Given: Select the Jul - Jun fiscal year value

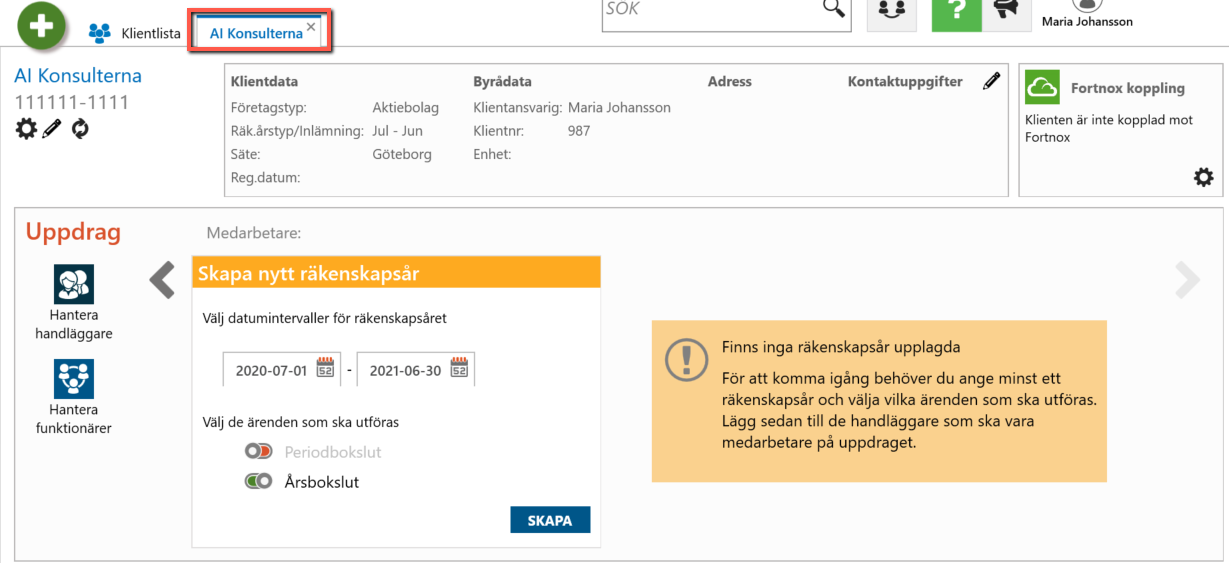Looking at the screenshot, I should point(397,131).
